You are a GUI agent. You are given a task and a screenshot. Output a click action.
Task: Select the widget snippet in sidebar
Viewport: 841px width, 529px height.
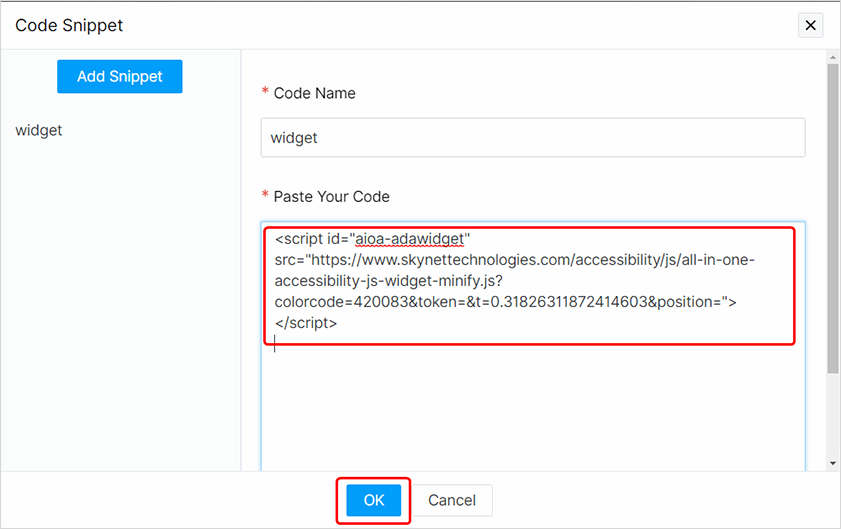coord(39,130)
